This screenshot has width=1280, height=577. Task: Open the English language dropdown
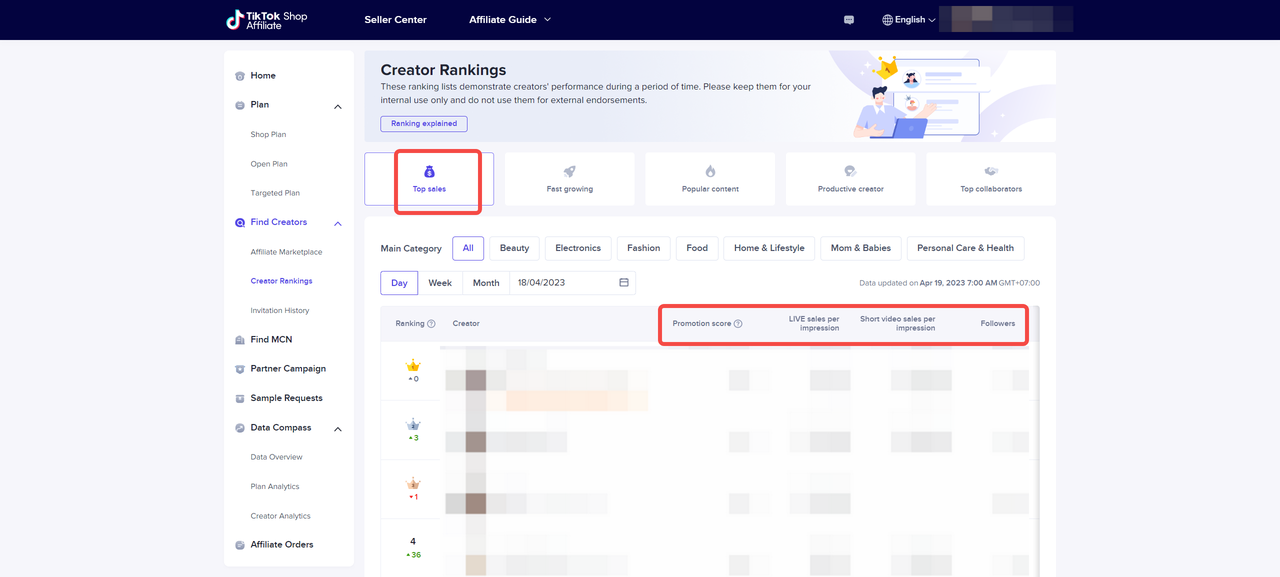point(909,20)
